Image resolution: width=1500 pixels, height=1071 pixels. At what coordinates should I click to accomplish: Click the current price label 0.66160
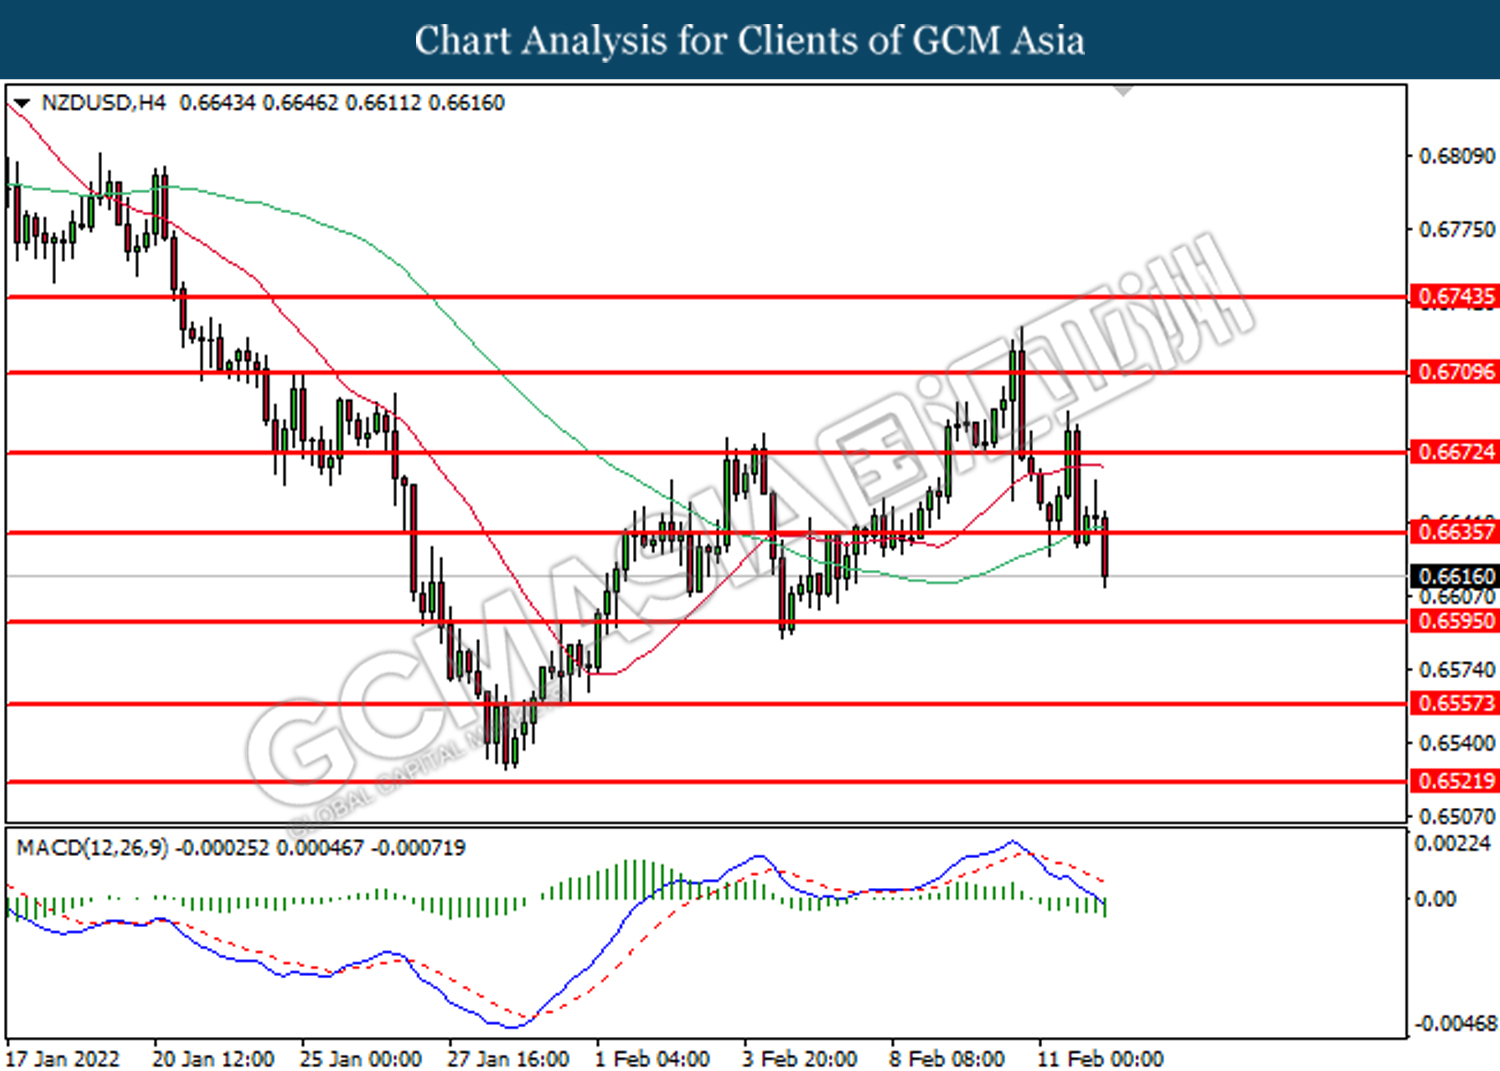[1456, 576]
